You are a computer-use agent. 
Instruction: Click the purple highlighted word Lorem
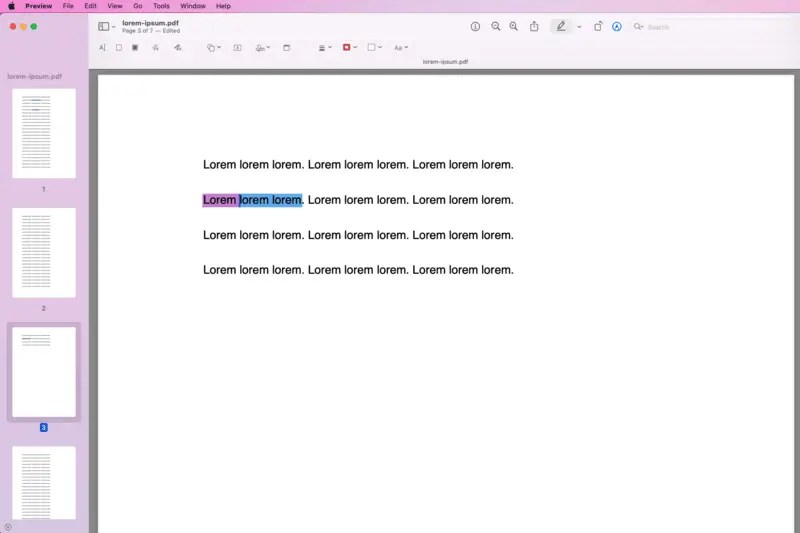coord(220,200)
